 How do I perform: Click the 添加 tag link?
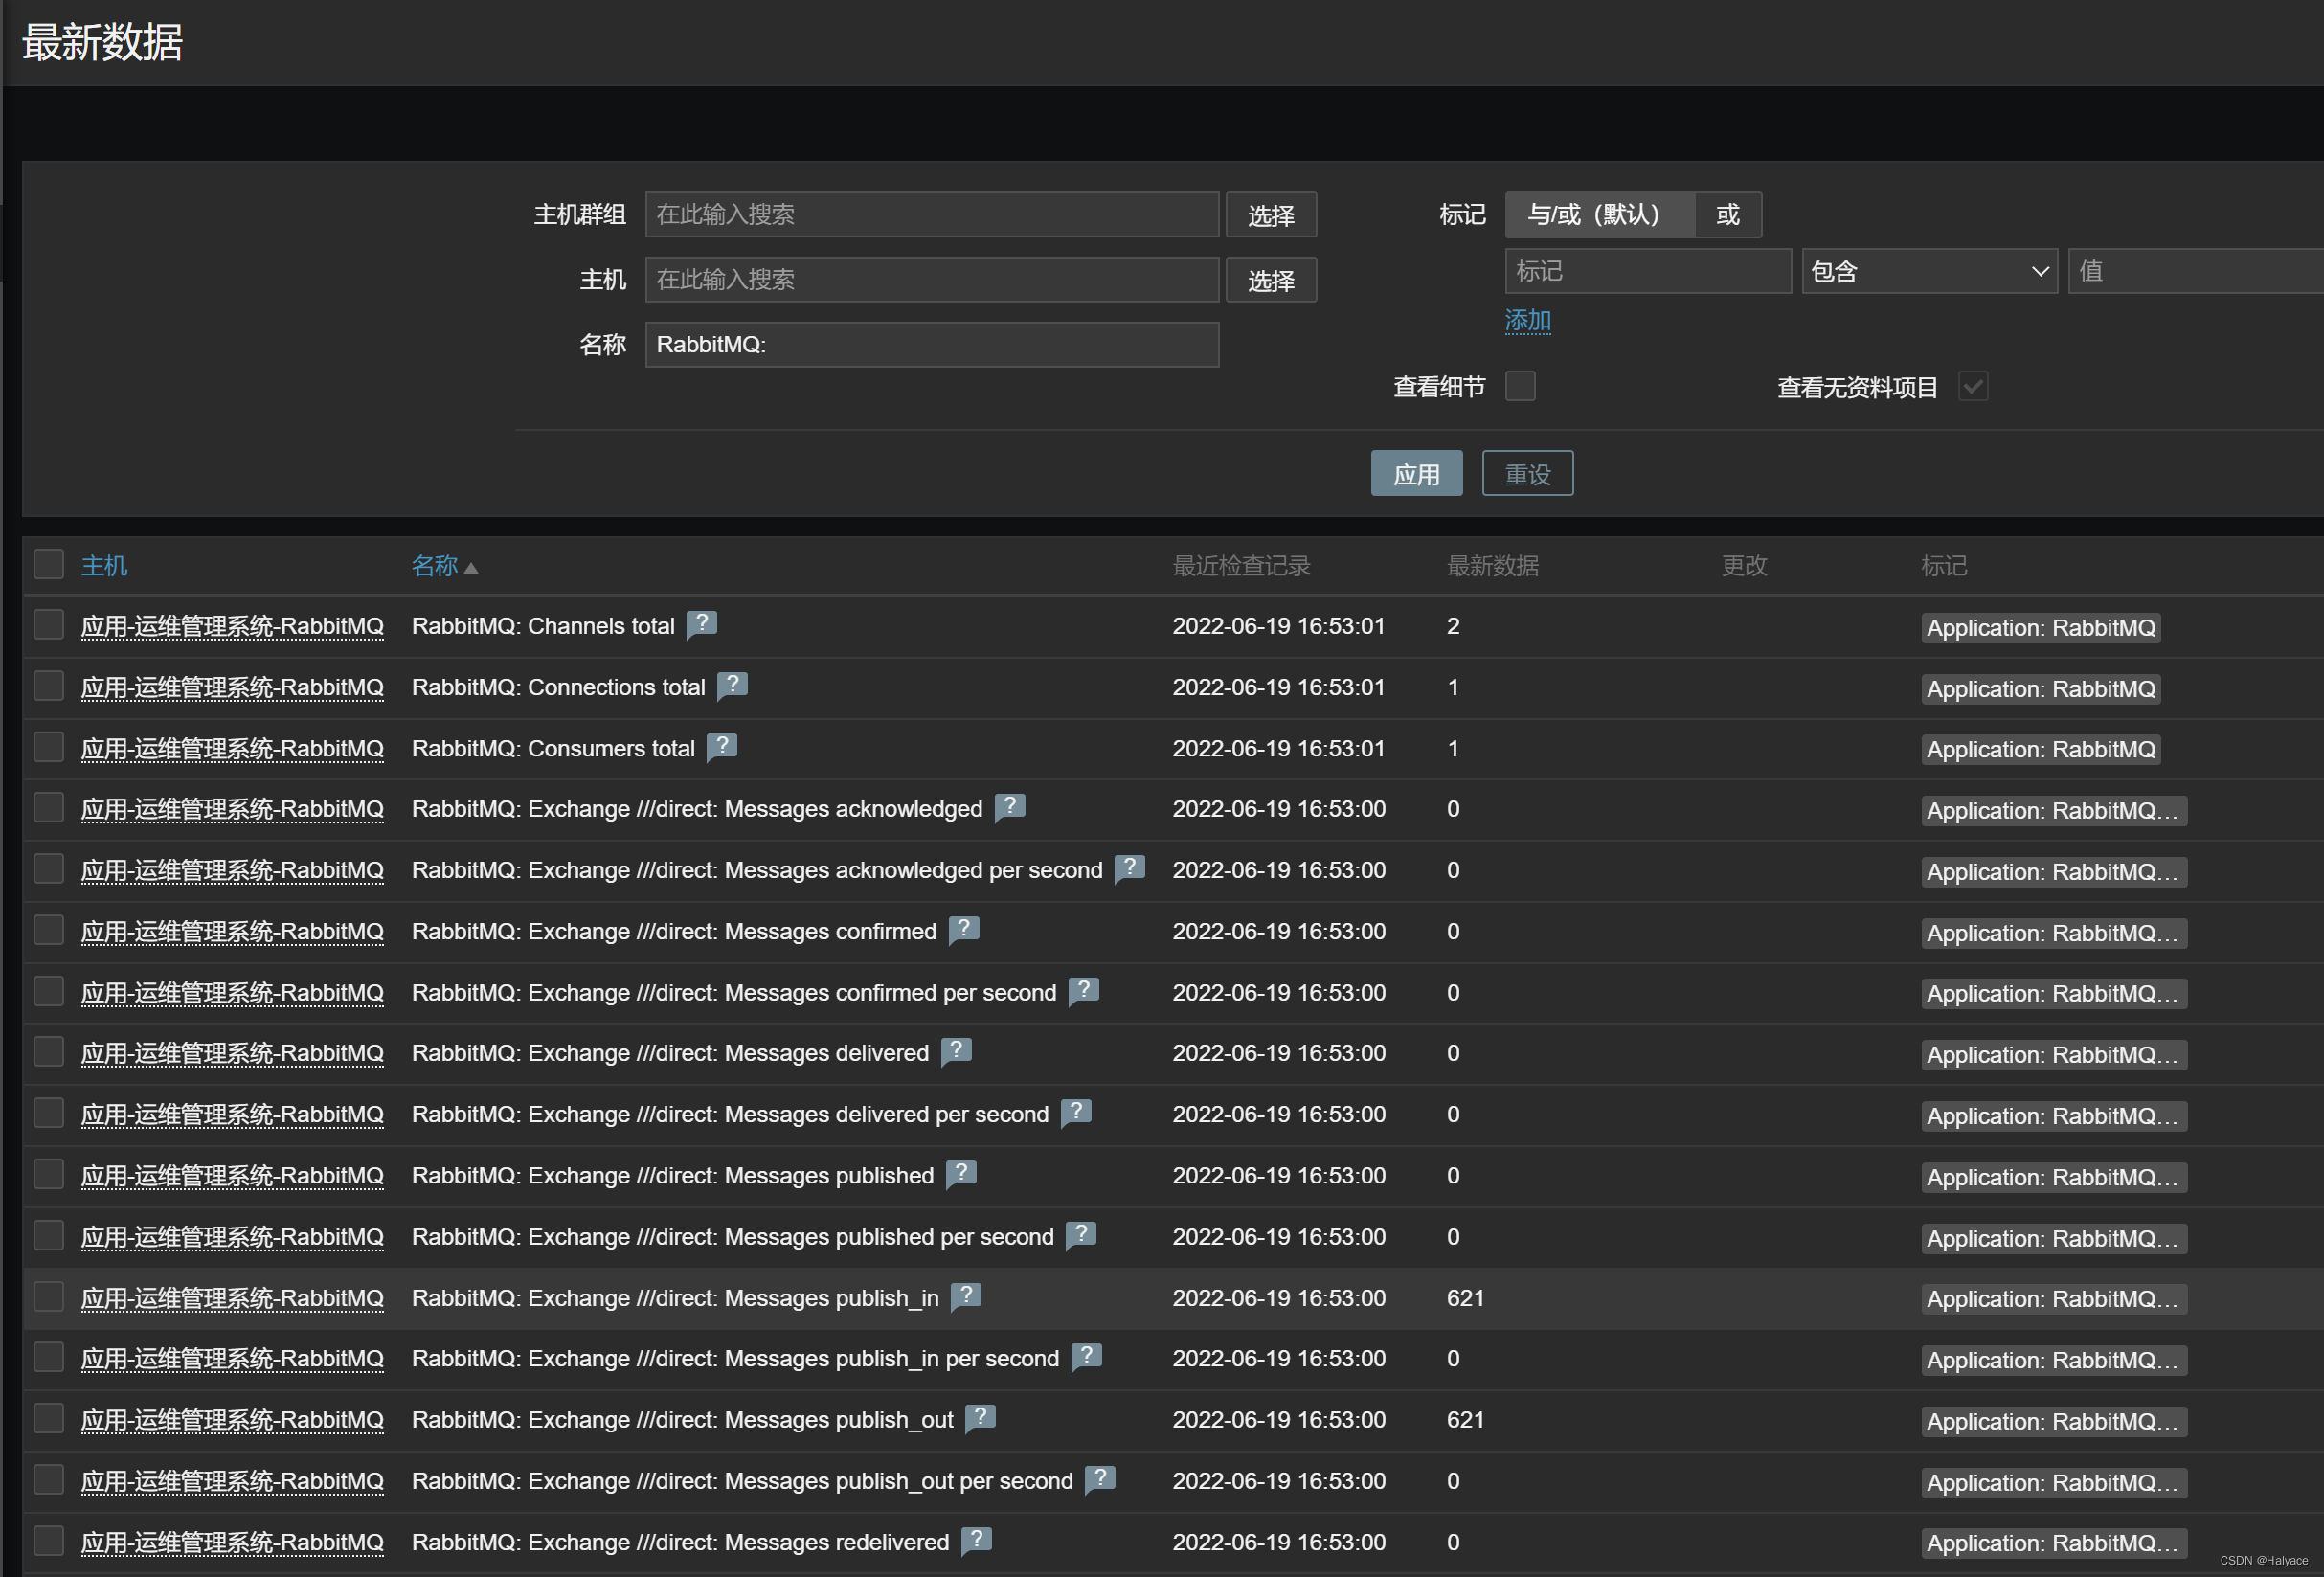coord(1528,321)
